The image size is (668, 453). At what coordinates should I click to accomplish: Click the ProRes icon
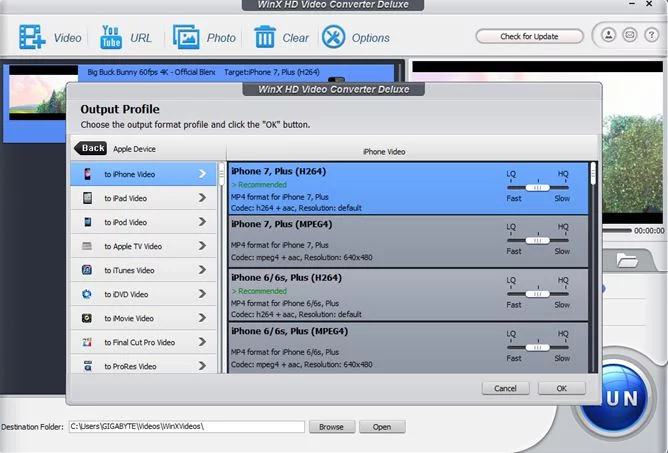pyautogui.click(x=88, y=366)
